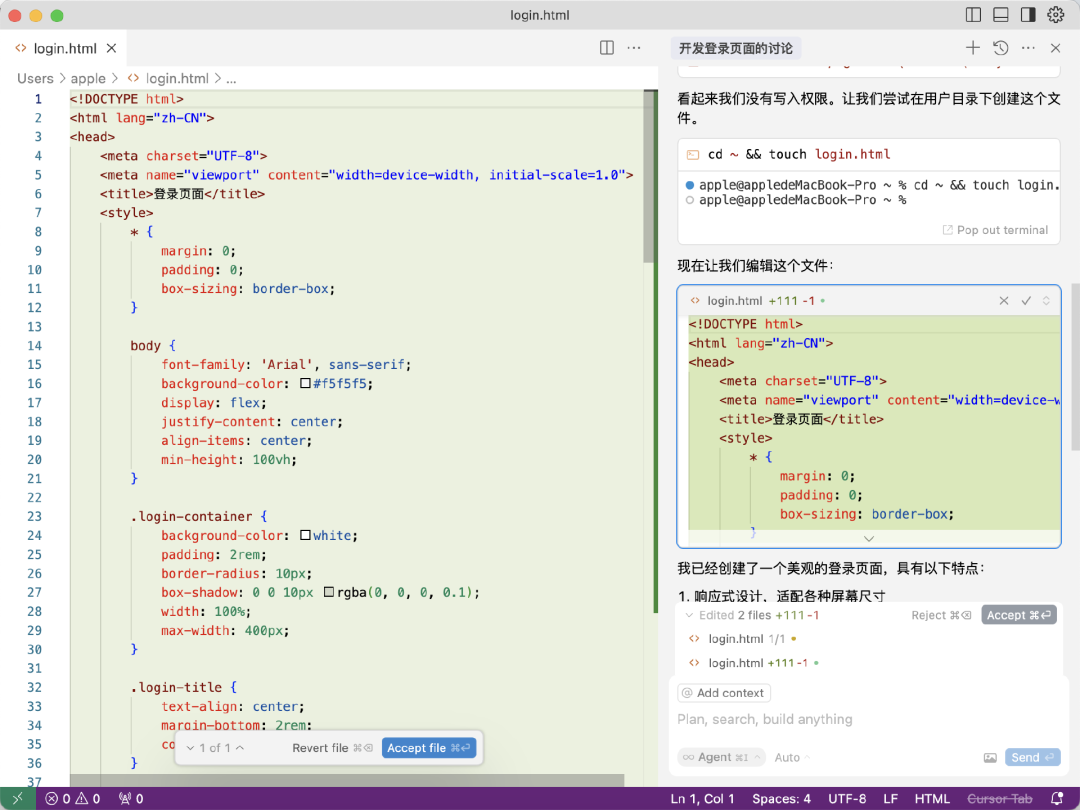Viewport: 1080px width, 810px height.
Task: Collapse the Edited 2 files list
Action: 689,616
